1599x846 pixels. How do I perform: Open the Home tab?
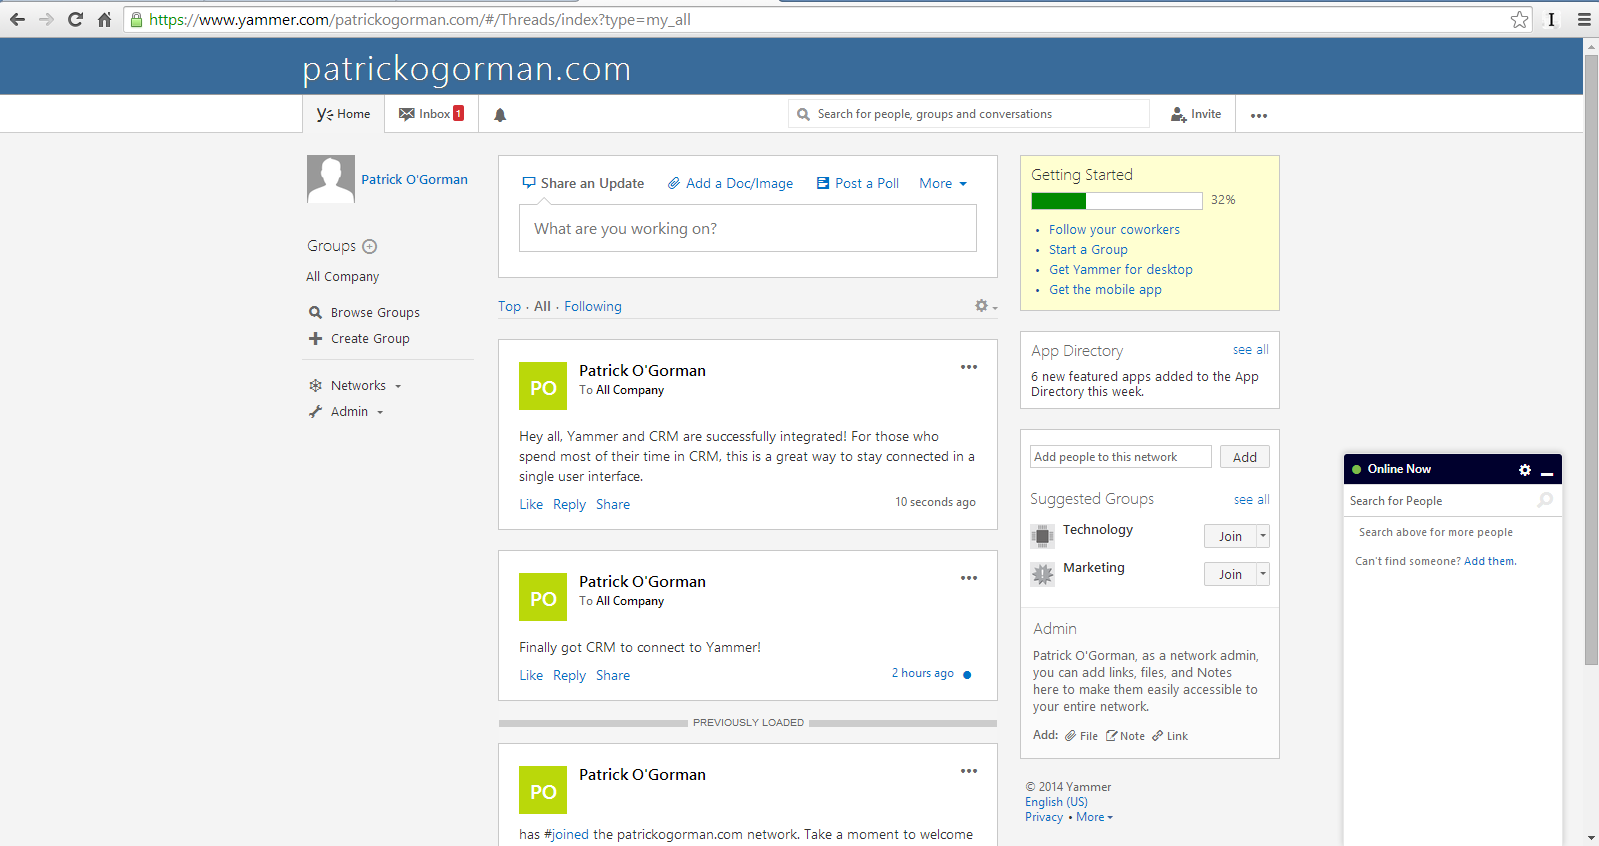pos(343,114)
